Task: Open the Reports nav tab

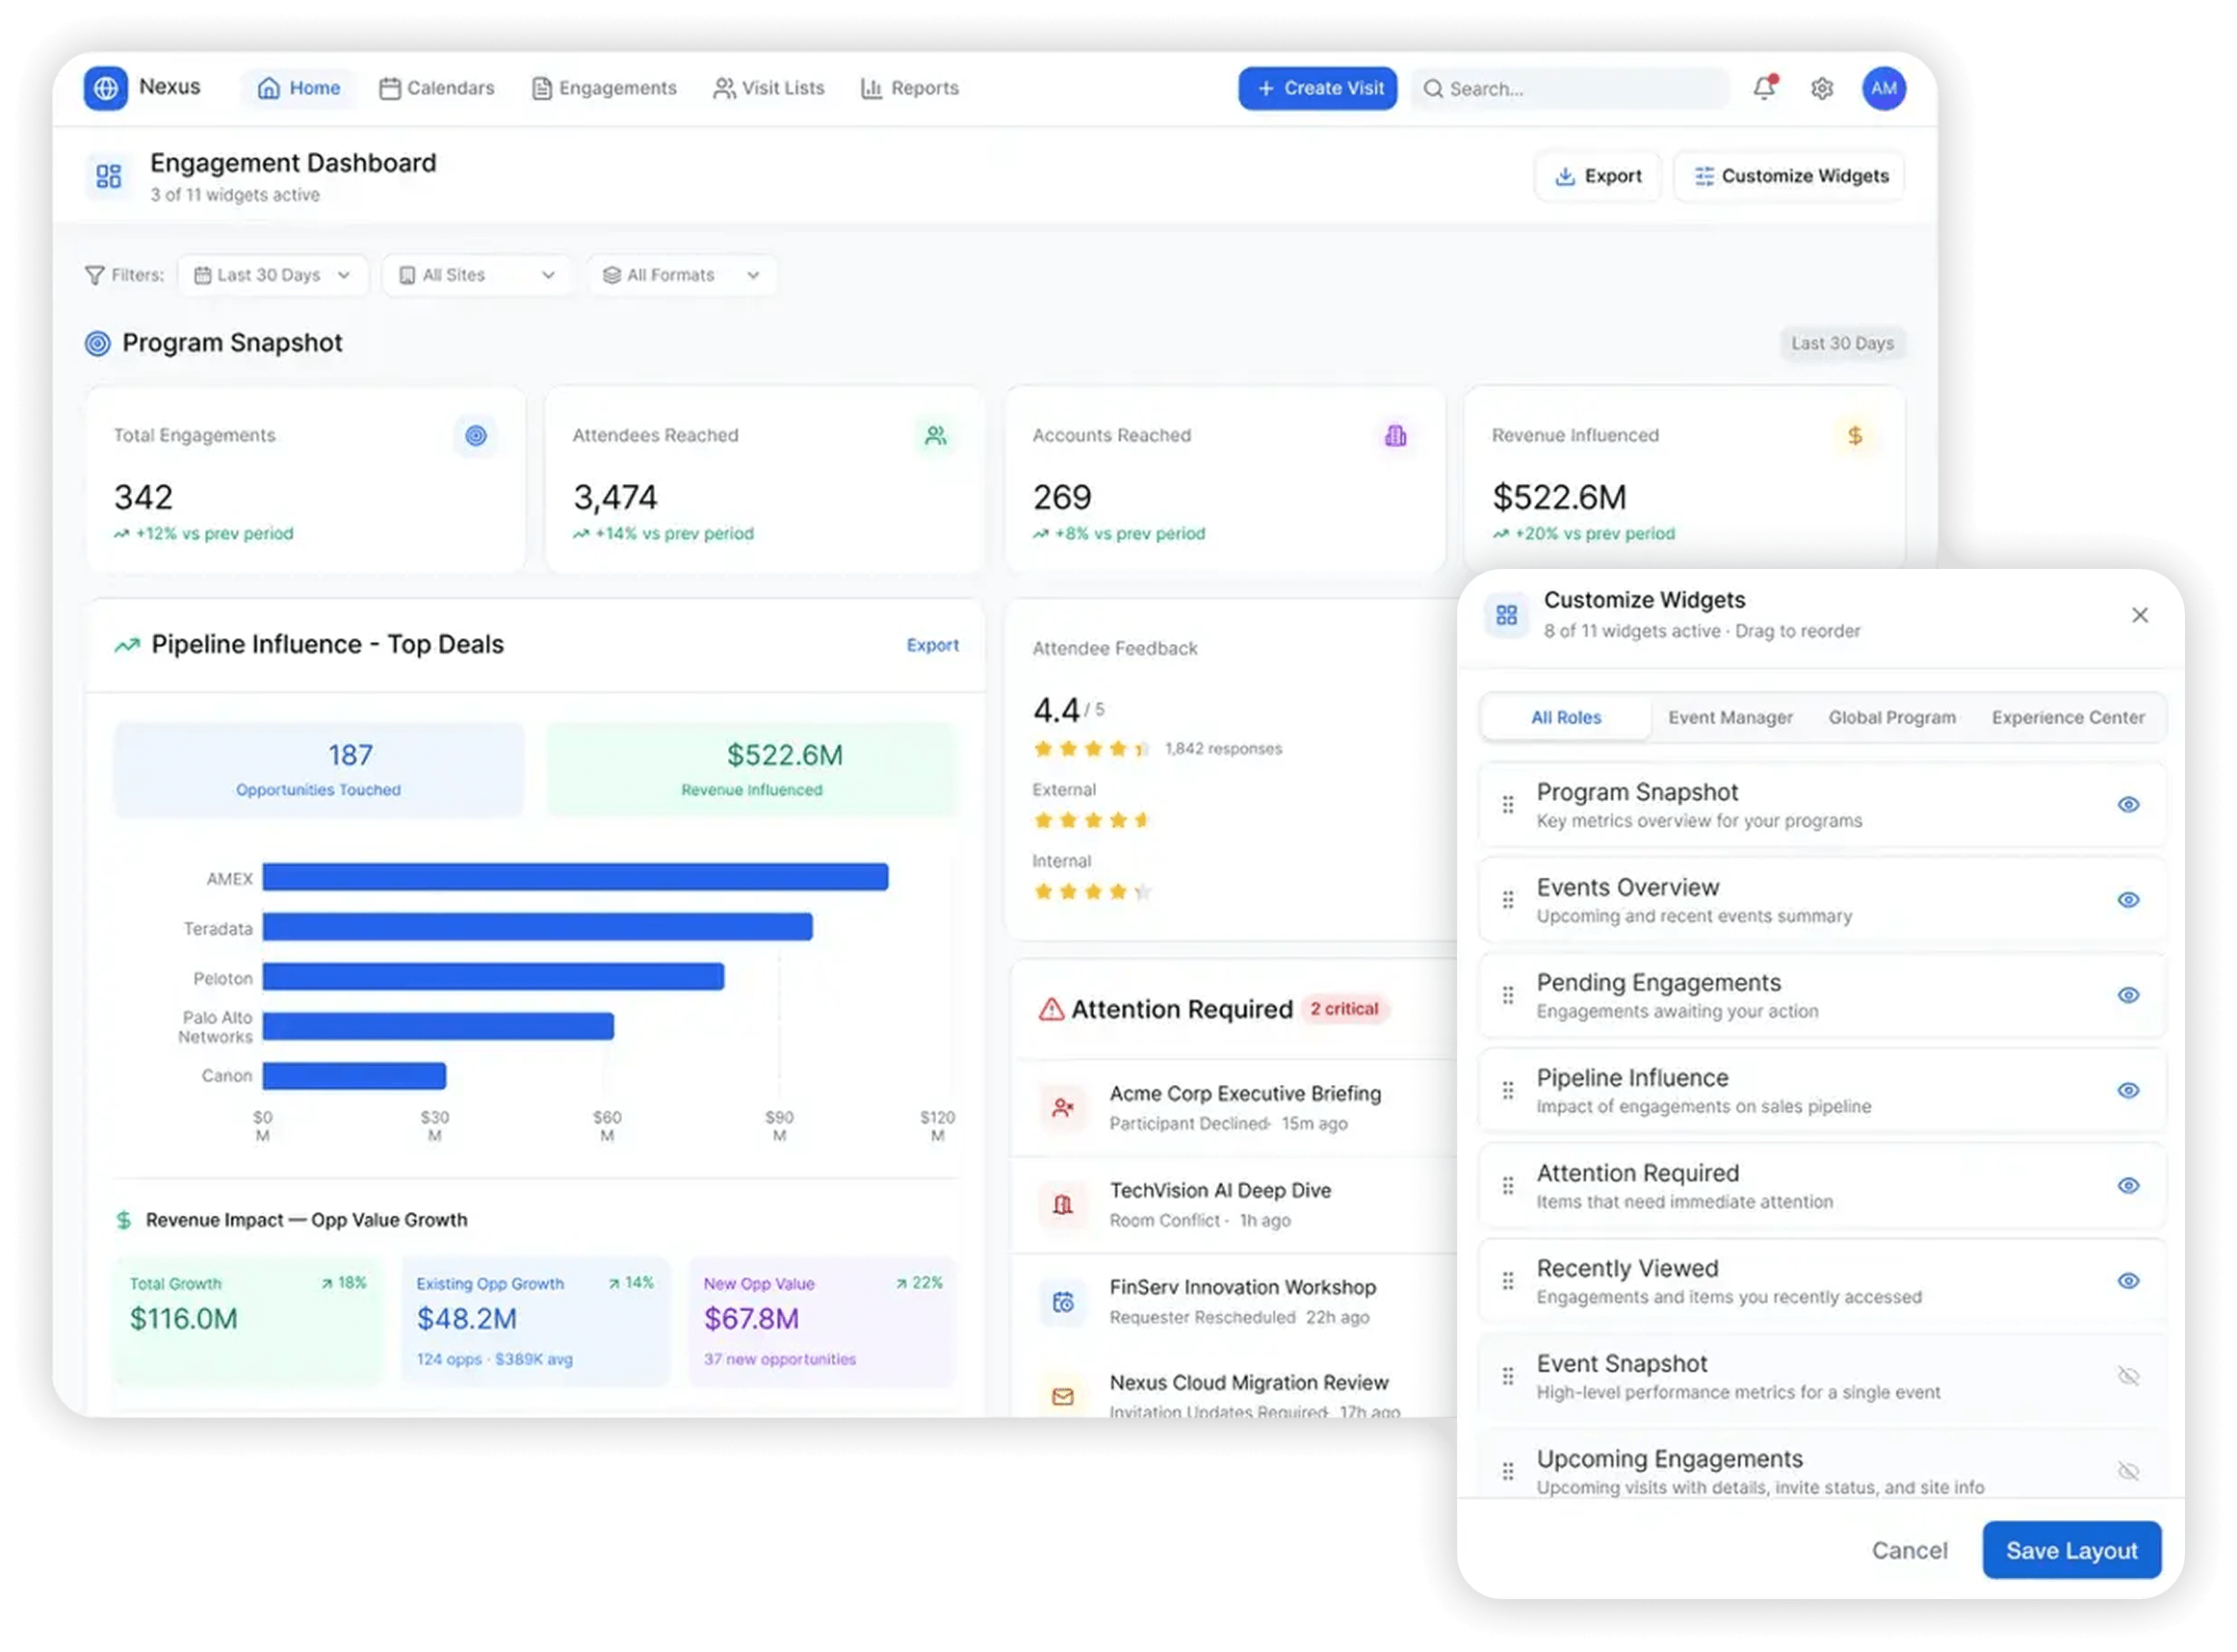Action: [910, 88]
